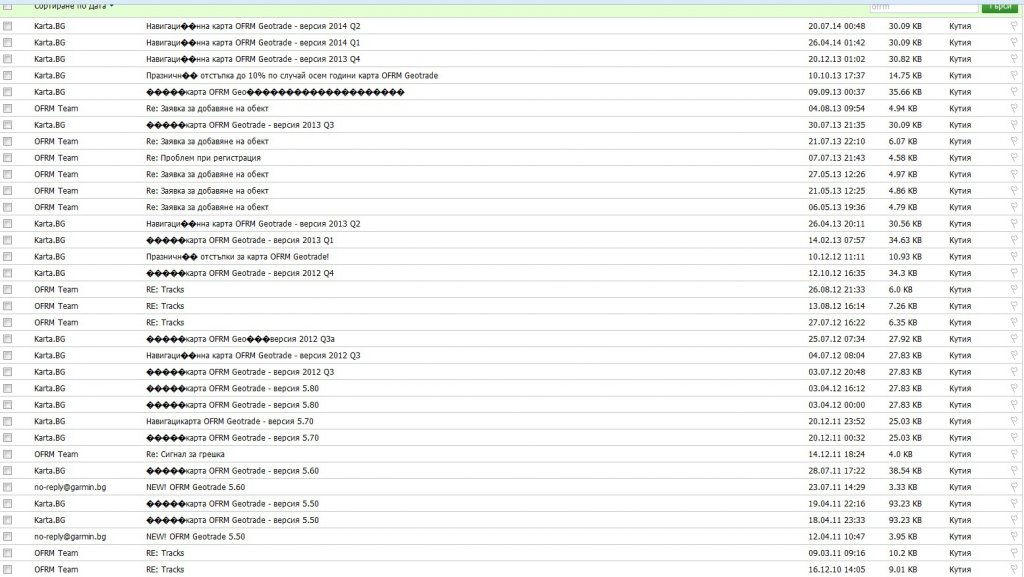Check the box for the 28.07.11 17:22 message

coord(8,471)
